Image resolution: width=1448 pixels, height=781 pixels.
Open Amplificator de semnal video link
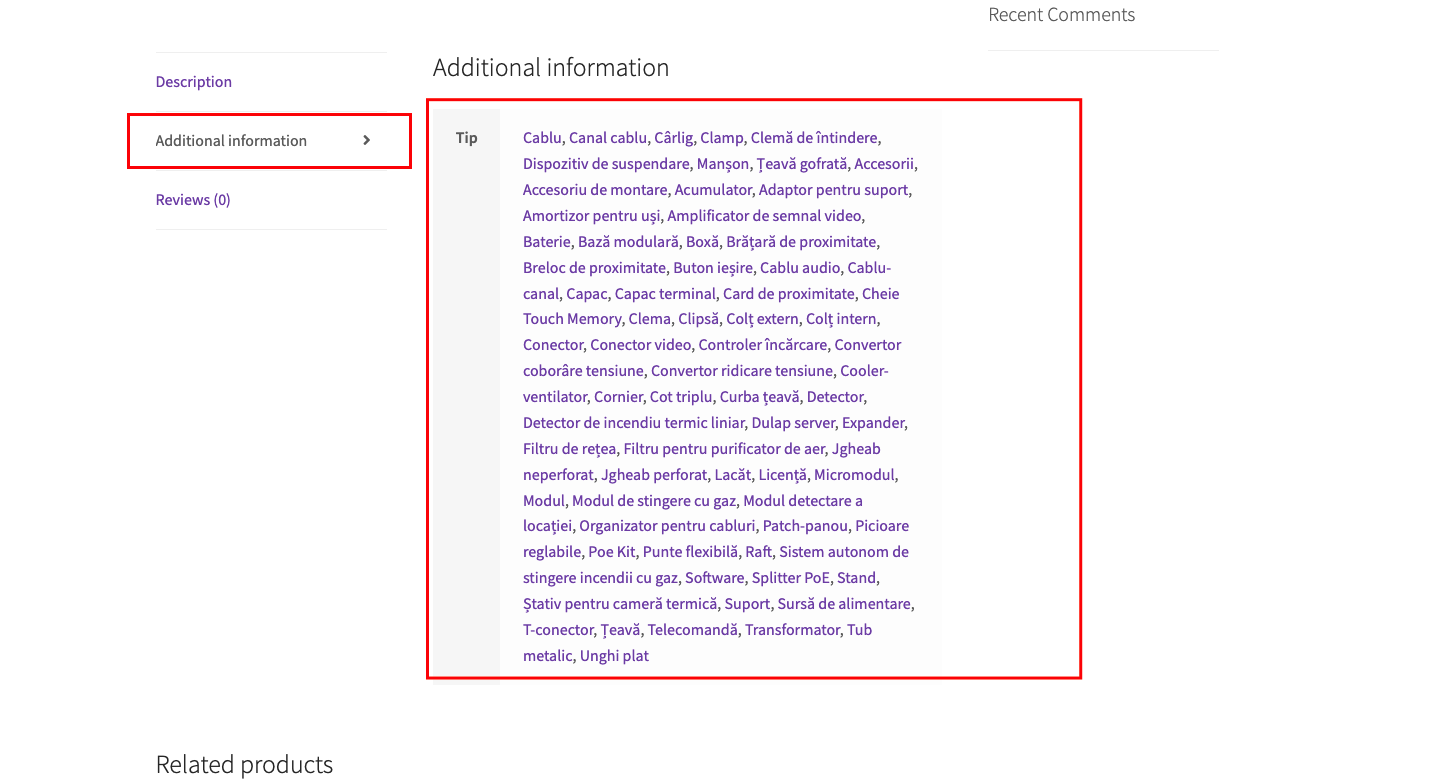764,216
